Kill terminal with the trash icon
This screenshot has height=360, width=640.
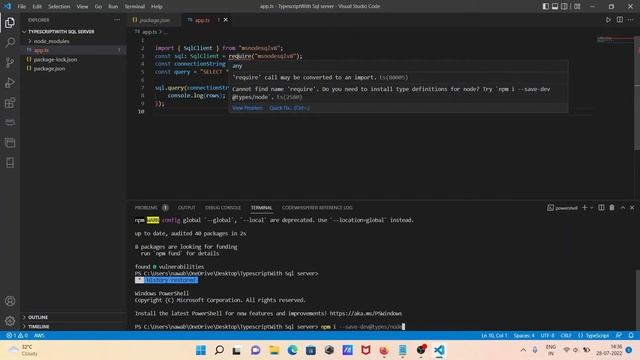point(612,207)
